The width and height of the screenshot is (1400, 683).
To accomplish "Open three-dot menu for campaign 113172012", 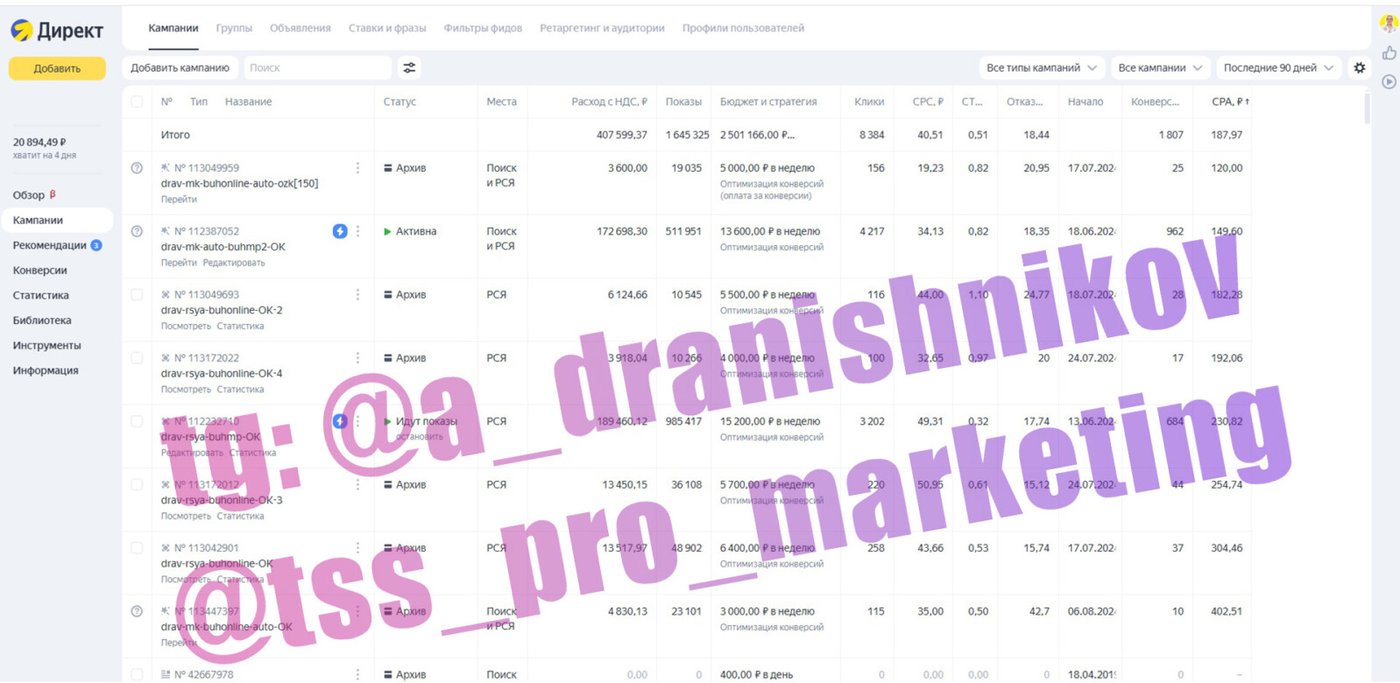I will (x=358, y=485).
